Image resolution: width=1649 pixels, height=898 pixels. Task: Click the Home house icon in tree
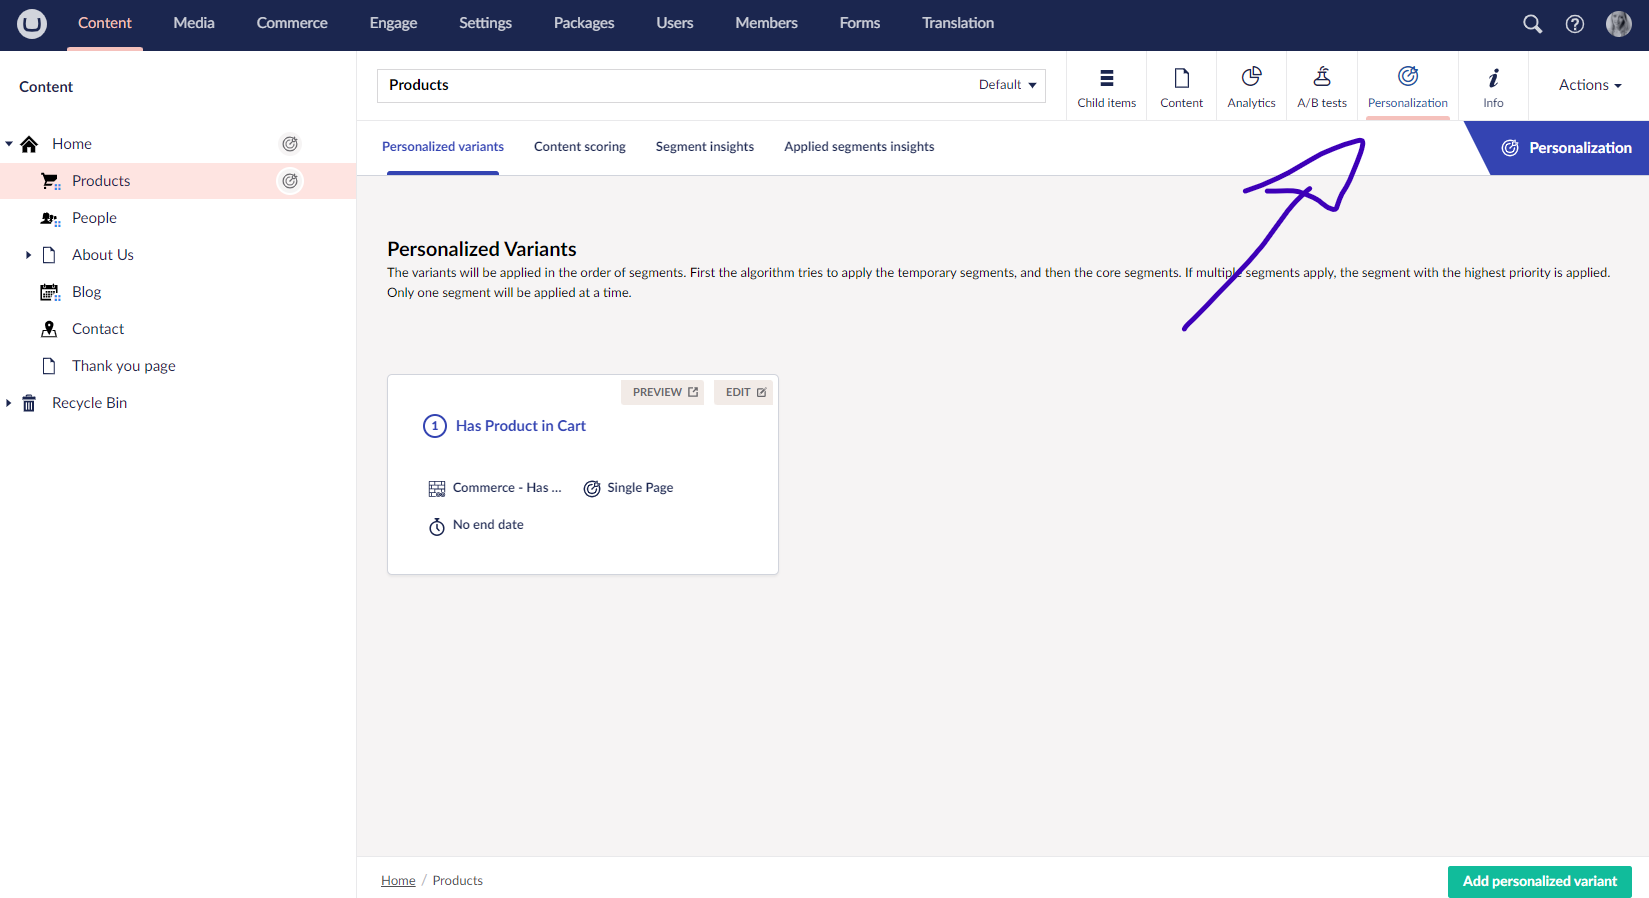point(29,144)
